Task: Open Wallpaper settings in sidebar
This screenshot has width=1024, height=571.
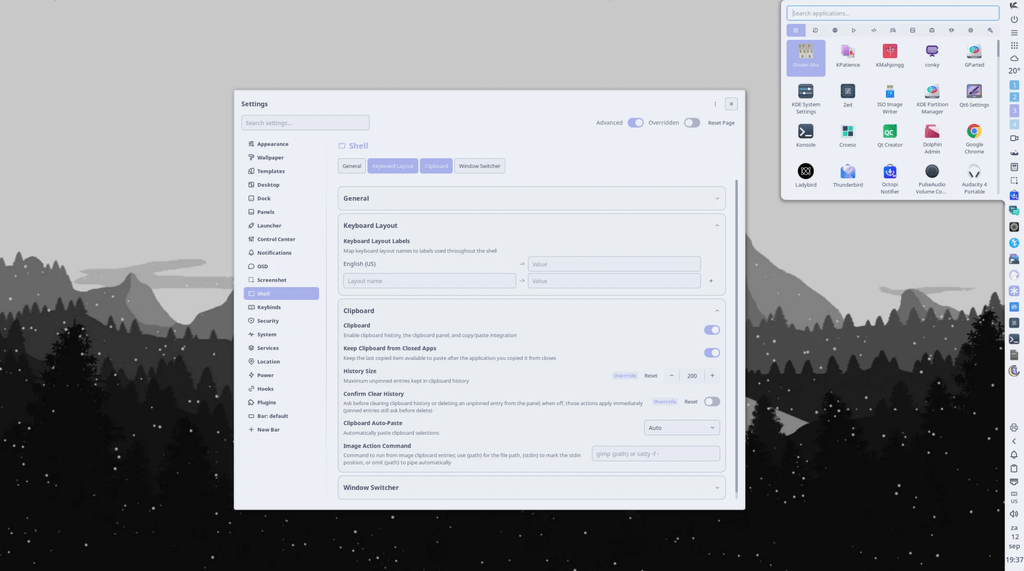Action: coord(281,157)
